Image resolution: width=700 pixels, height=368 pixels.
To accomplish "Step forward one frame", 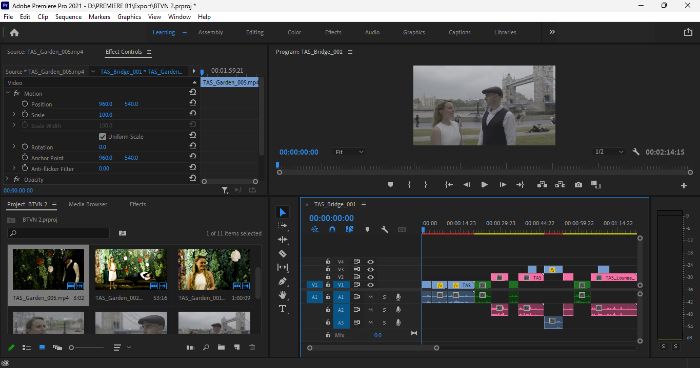I will [x=503, y=184].
